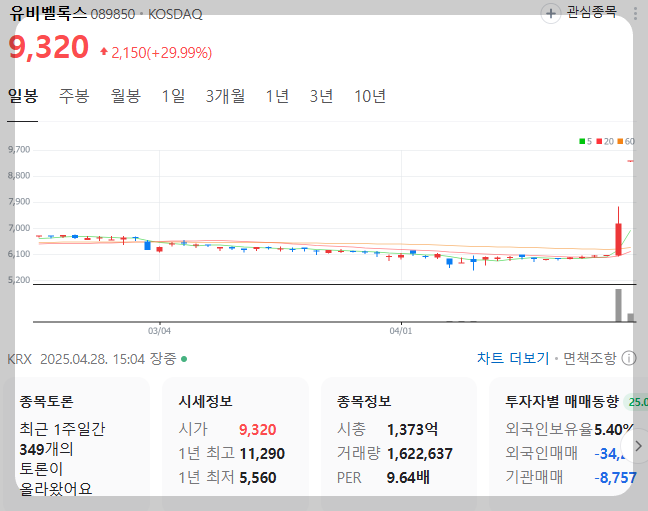The image size is (648, 511).
Task: Show the 3년 chart range
Action: [x=322, y=96]
